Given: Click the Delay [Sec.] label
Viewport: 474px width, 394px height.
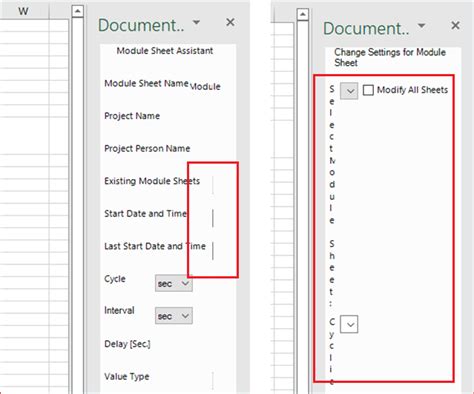Looking at the screenshot, I should tap(127, 344).
